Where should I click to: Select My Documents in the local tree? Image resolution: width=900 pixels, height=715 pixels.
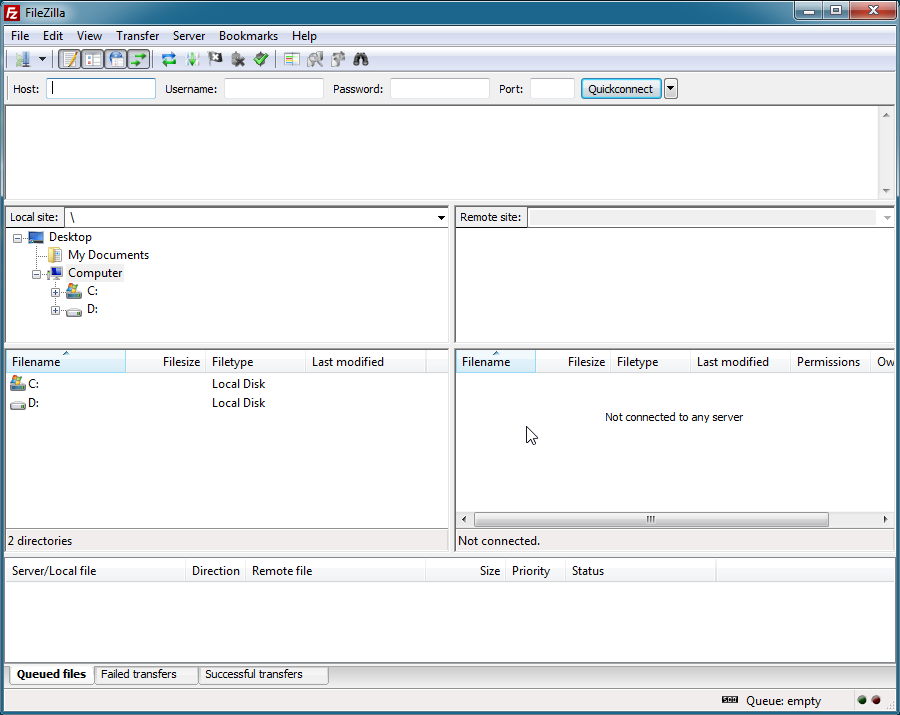pyautogui.click(x=108, y=255)
